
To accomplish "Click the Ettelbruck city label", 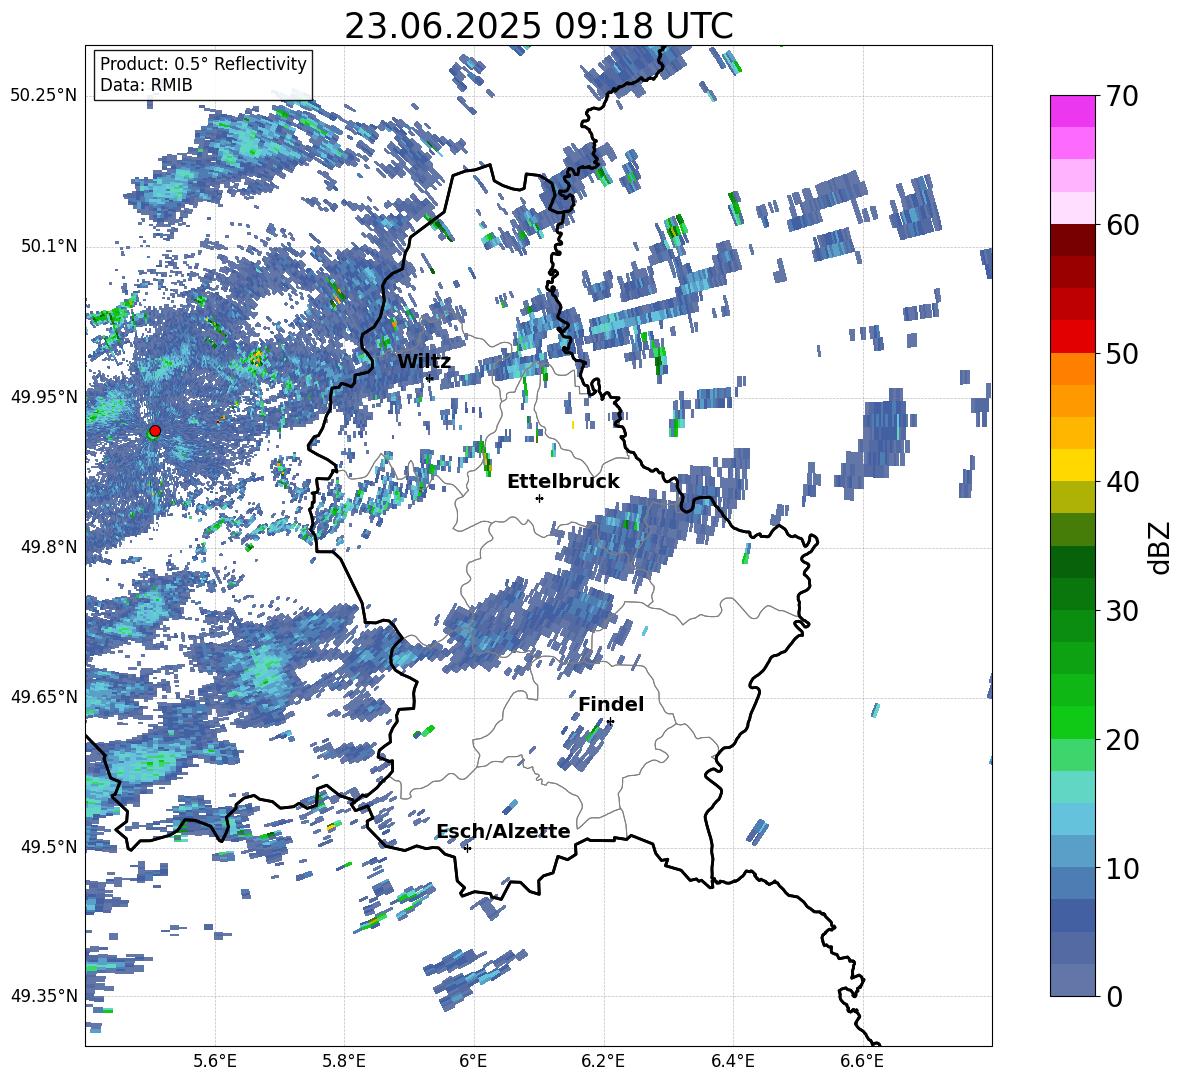I will click(563, 481).
